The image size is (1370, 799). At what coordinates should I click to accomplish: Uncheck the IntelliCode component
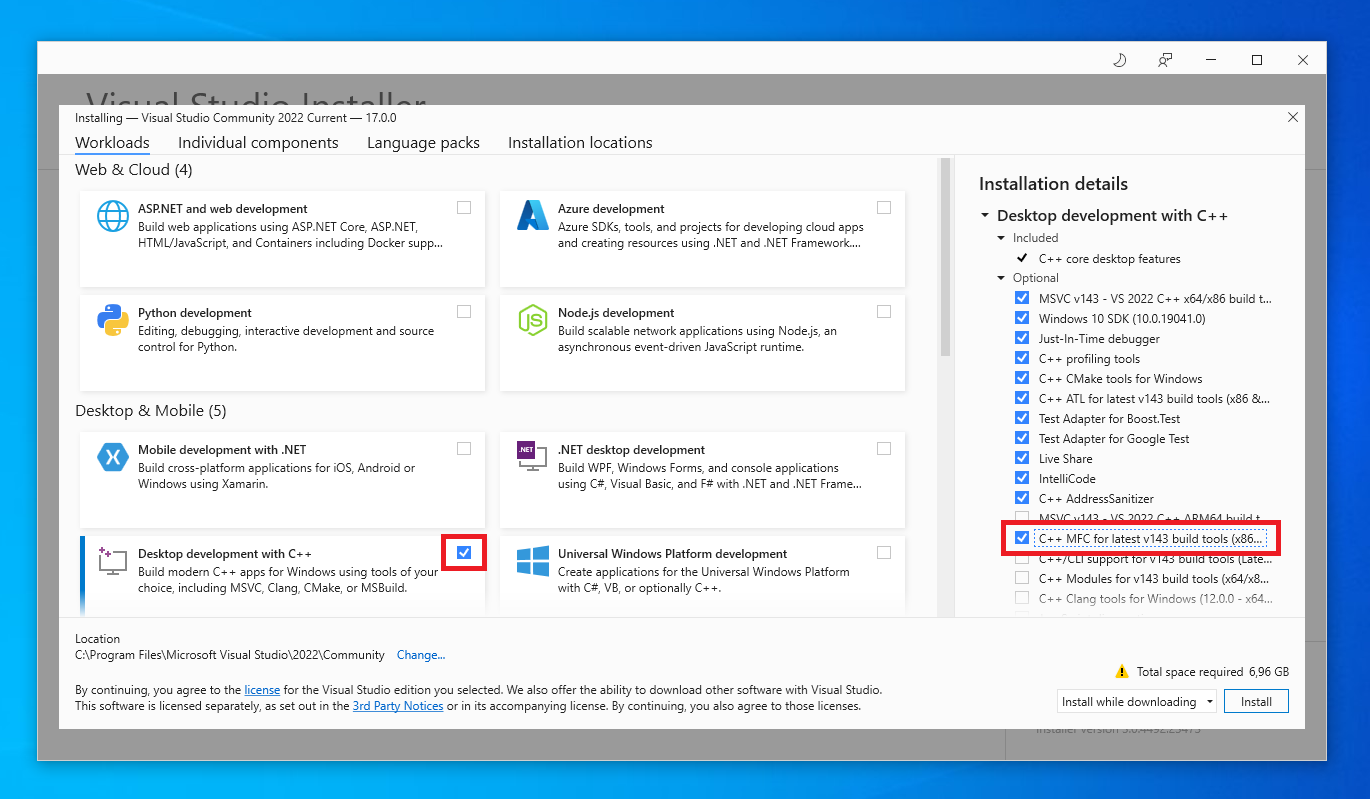tap(1022, 478)
